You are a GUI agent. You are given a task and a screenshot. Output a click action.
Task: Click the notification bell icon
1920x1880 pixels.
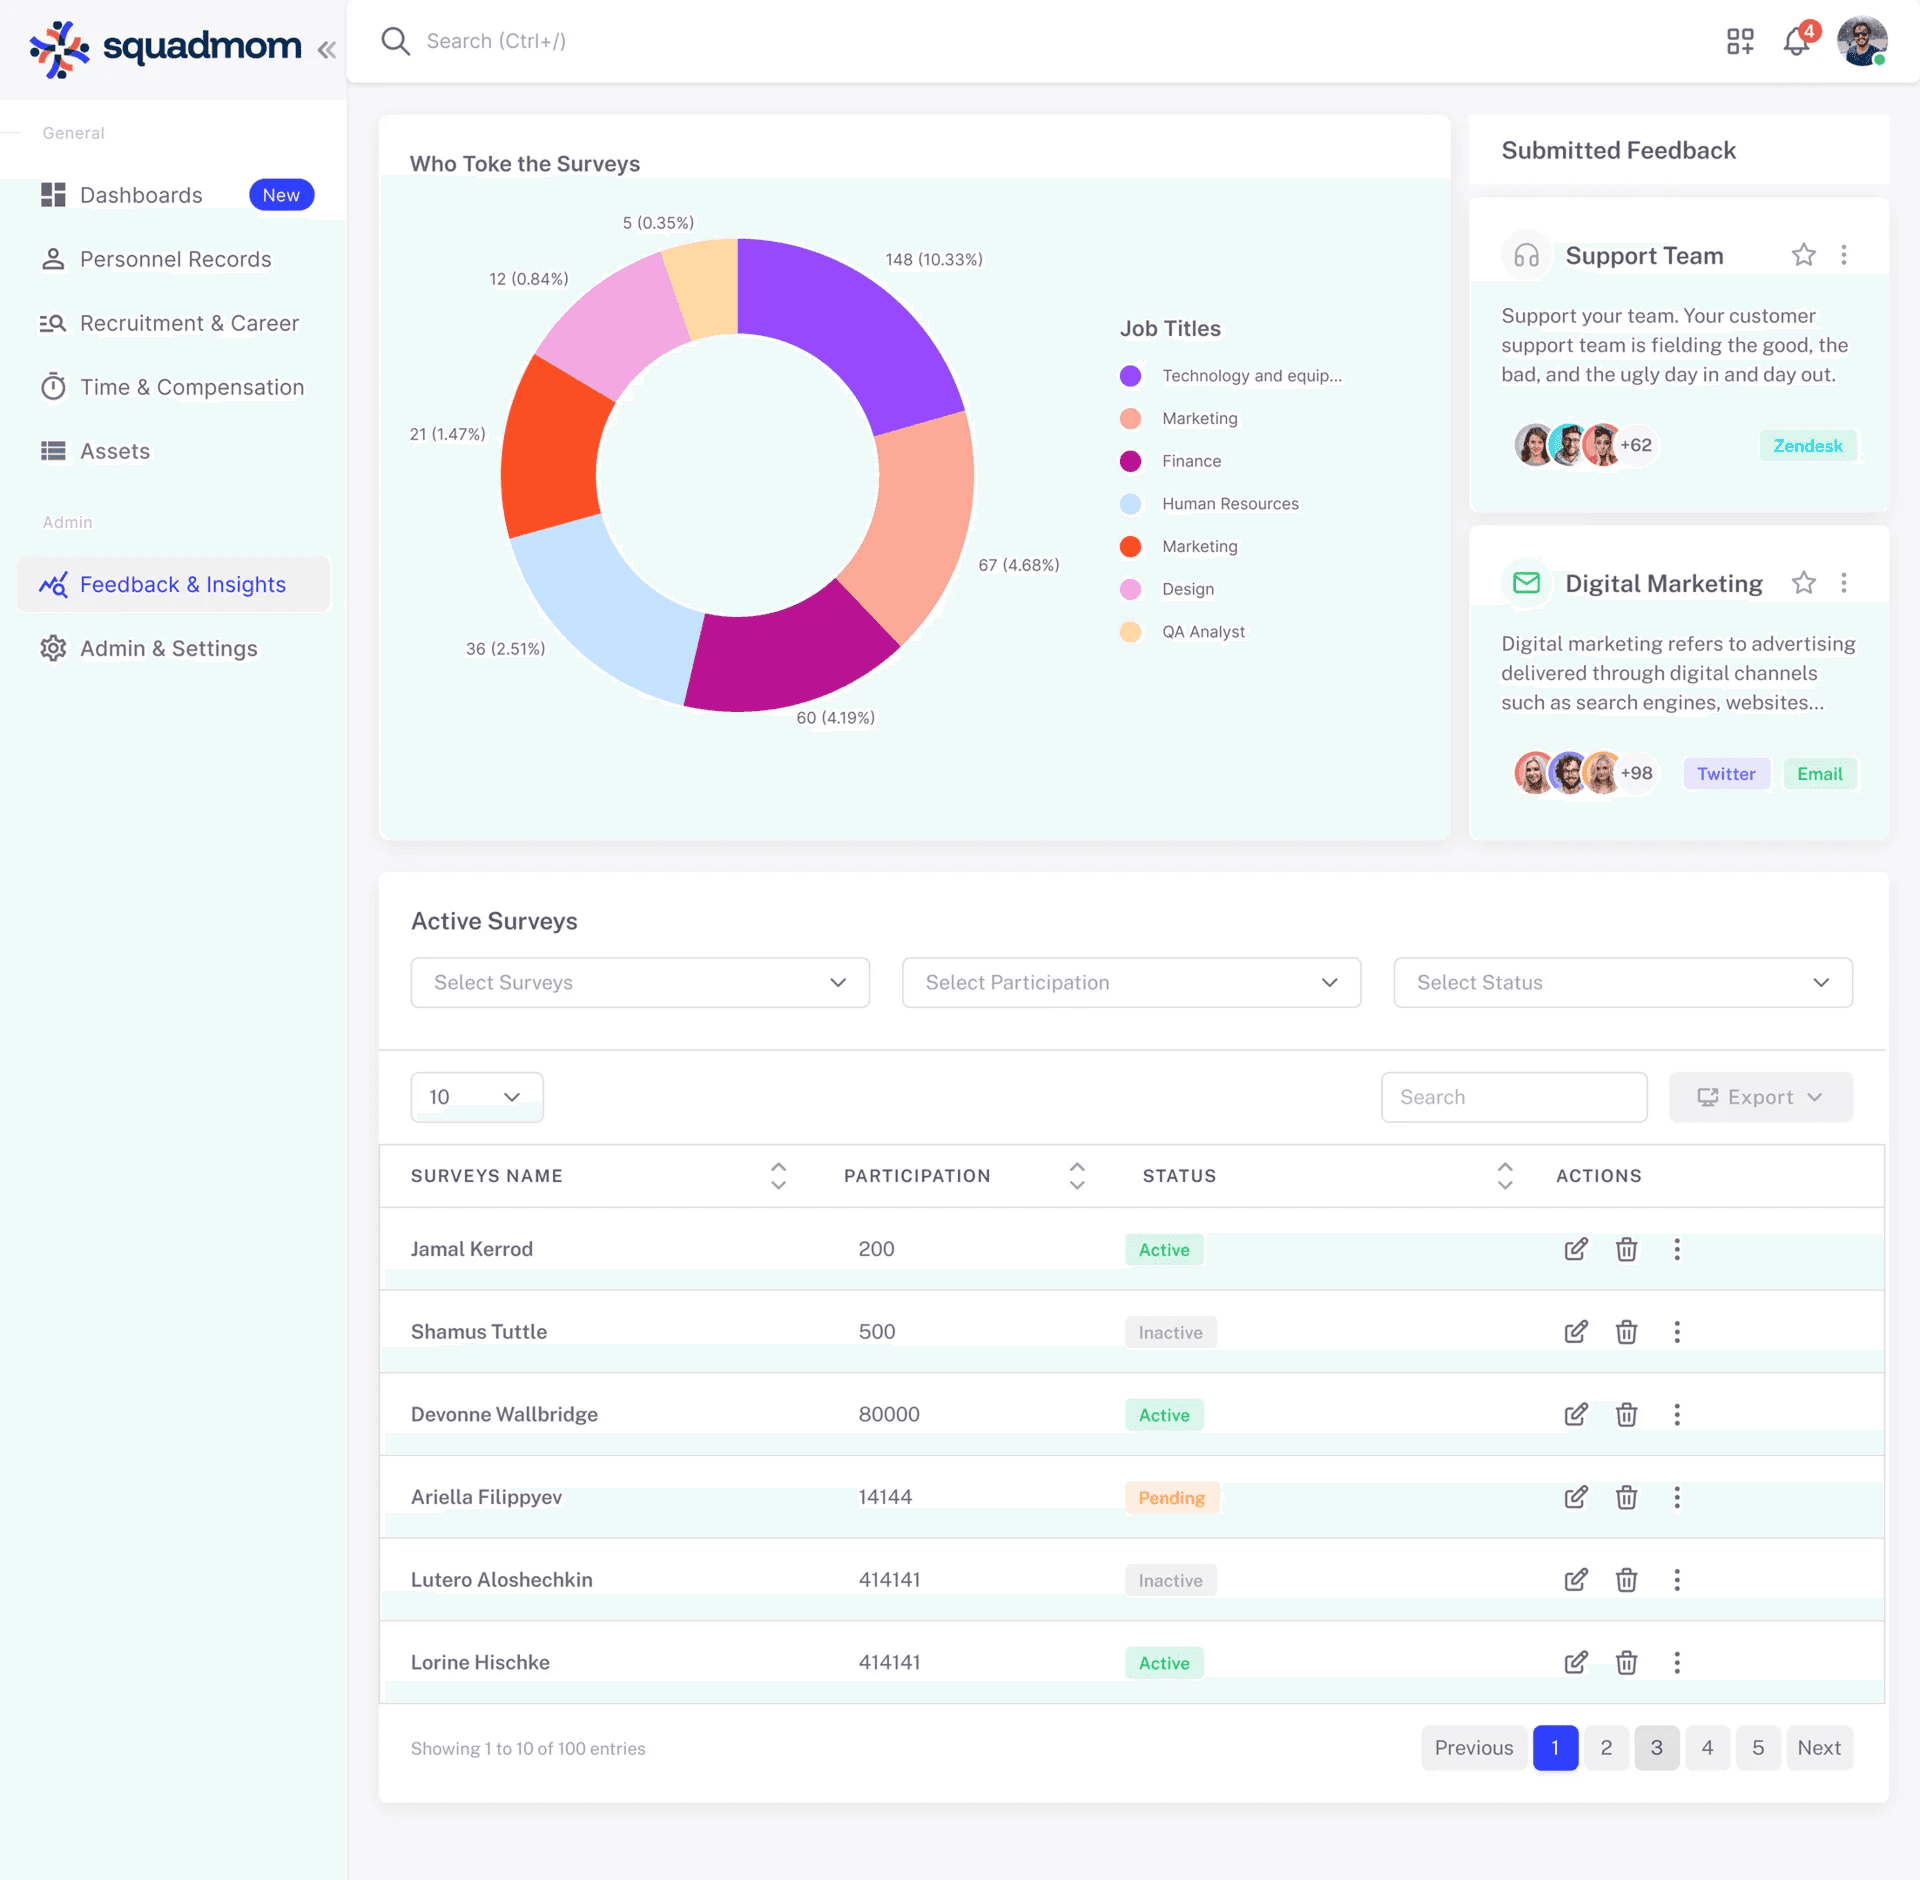(x=1796, y=42)
